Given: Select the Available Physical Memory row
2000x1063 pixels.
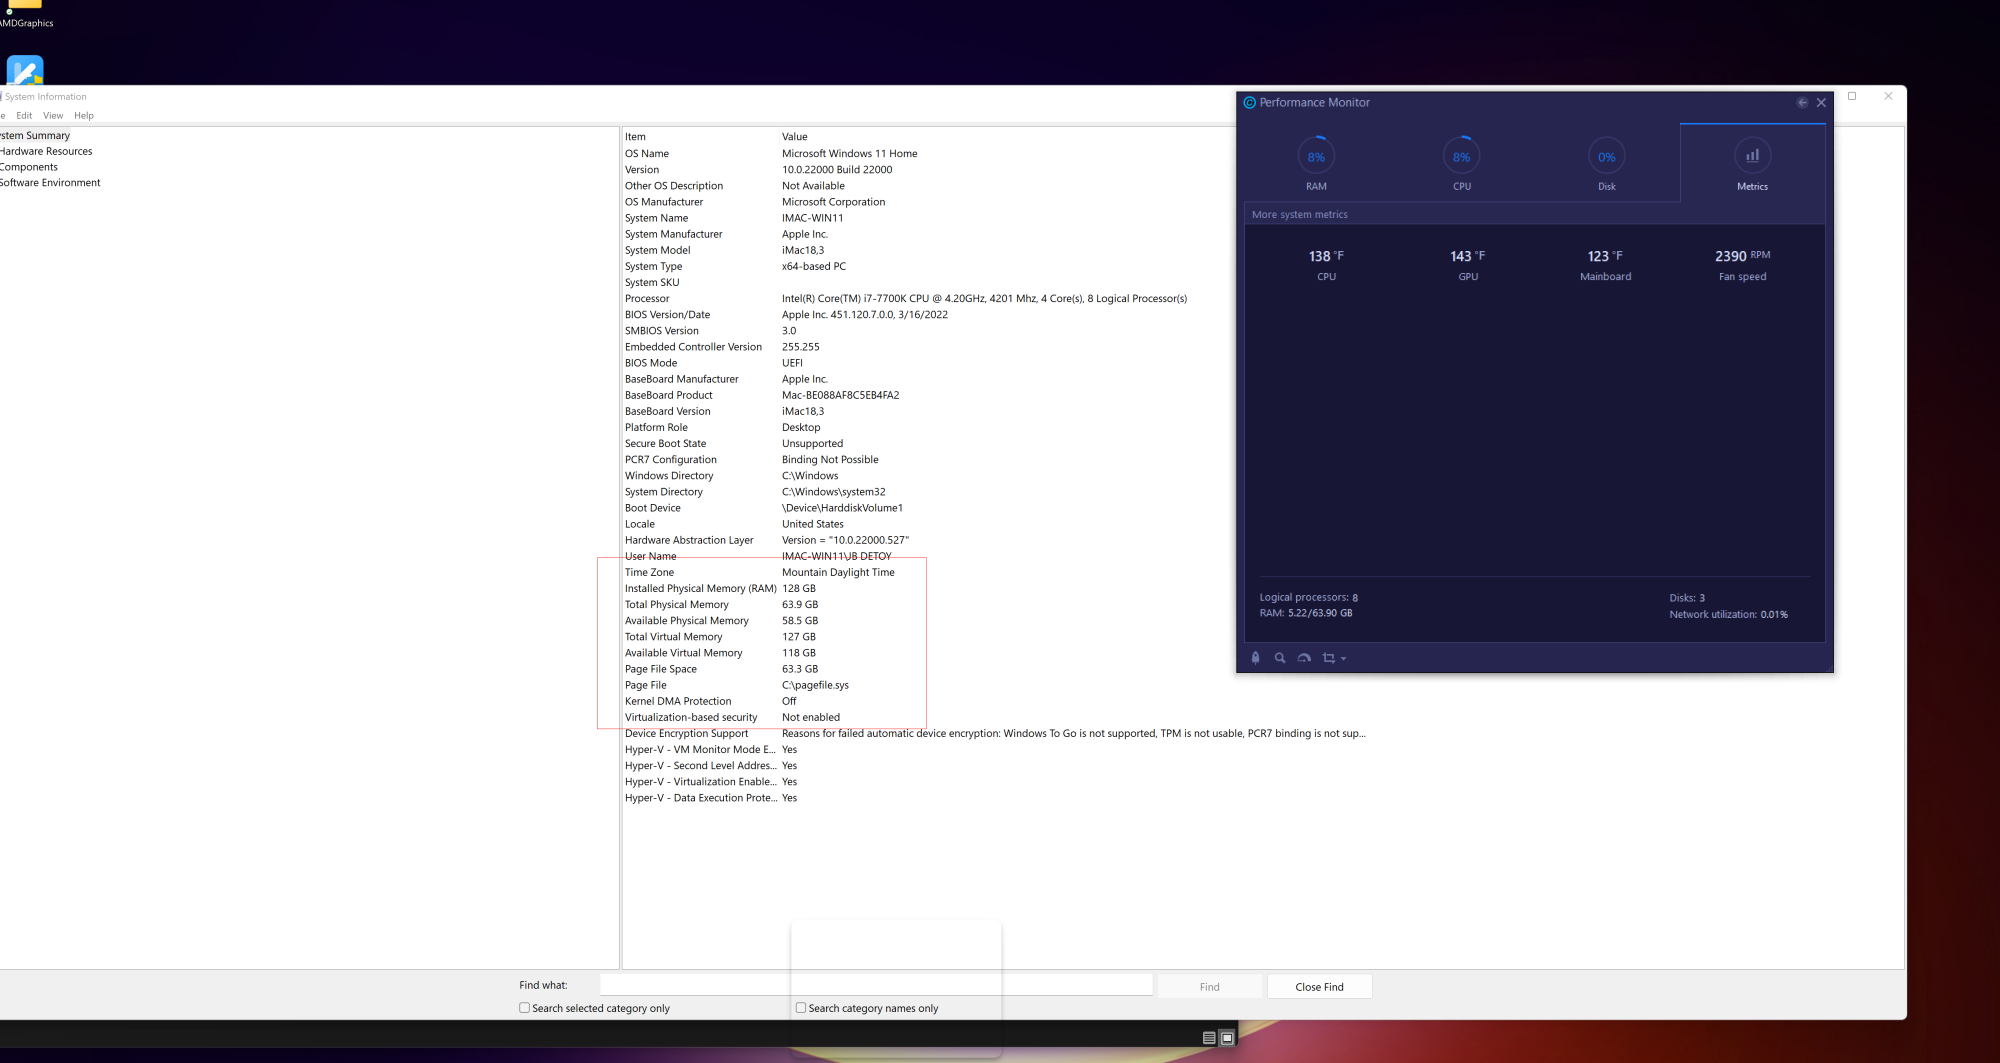Looking at the screenshot, I should click(x=722, y=621).
